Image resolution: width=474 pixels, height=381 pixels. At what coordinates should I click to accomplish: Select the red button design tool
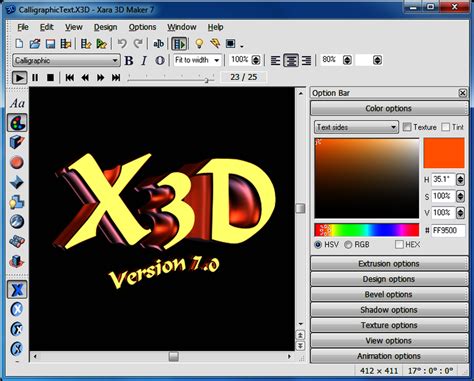pyautogui.click(x=17, y=162)
